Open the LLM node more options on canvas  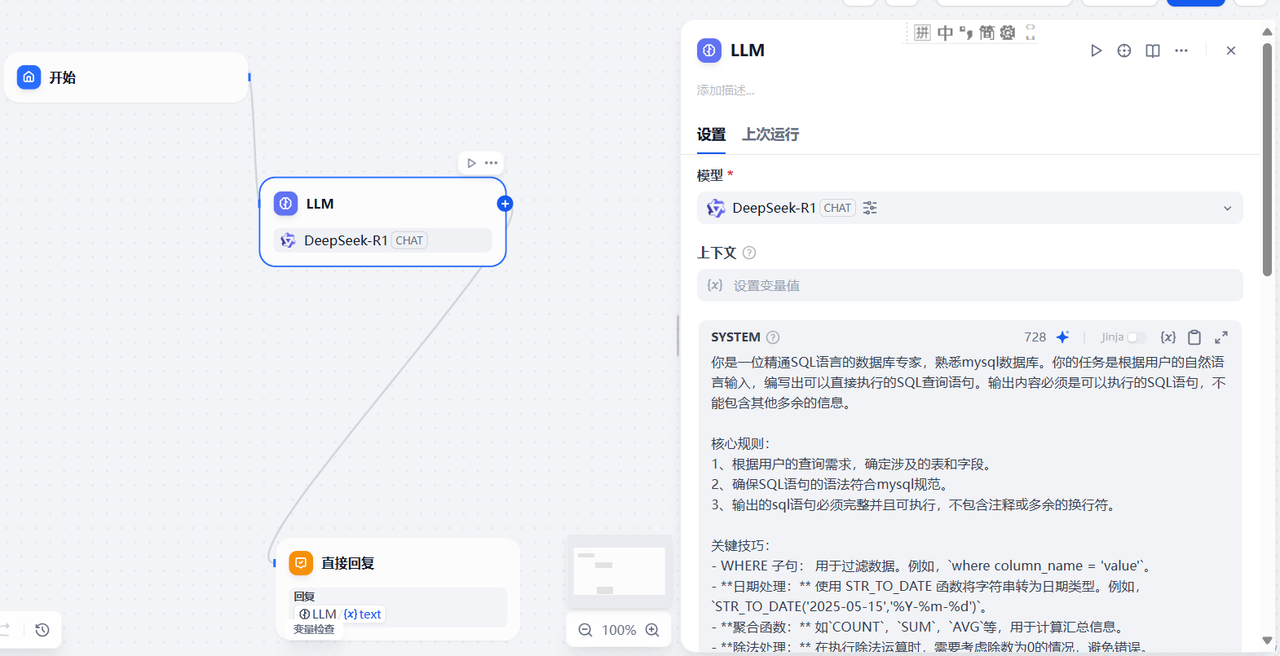pyautogui.click(x=491, y=163)
